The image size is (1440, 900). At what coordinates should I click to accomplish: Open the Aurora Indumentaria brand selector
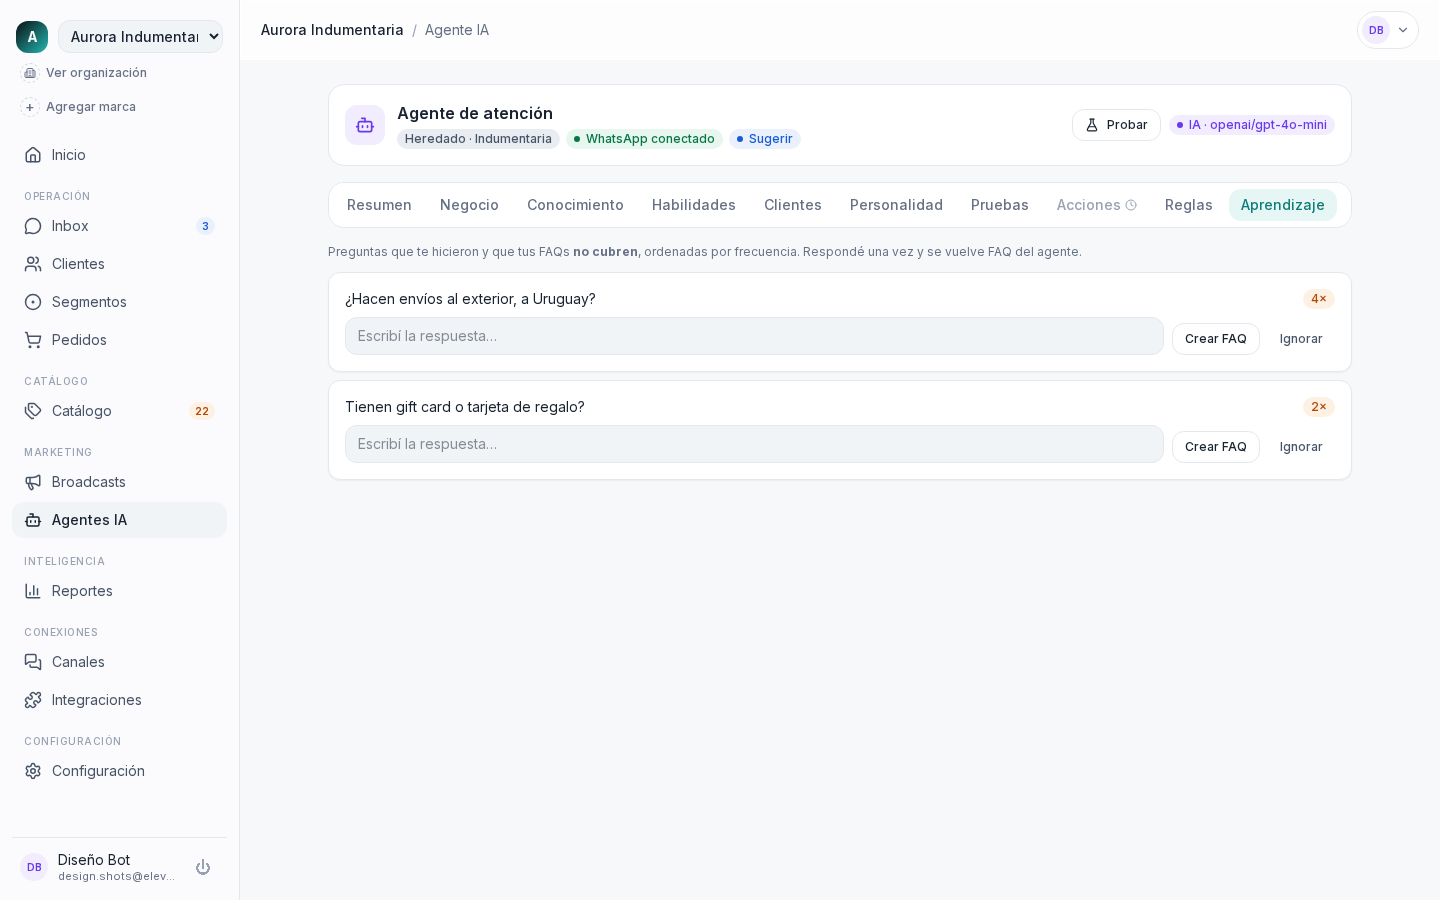click(140, 37)
